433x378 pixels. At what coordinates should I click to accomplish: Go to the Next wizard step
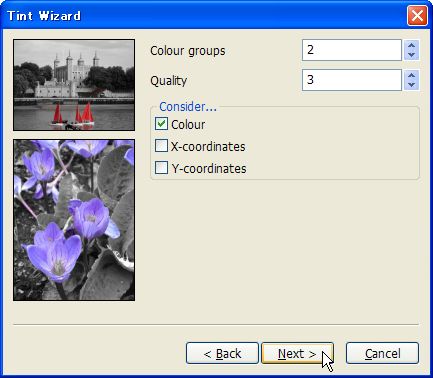point(297,353)
